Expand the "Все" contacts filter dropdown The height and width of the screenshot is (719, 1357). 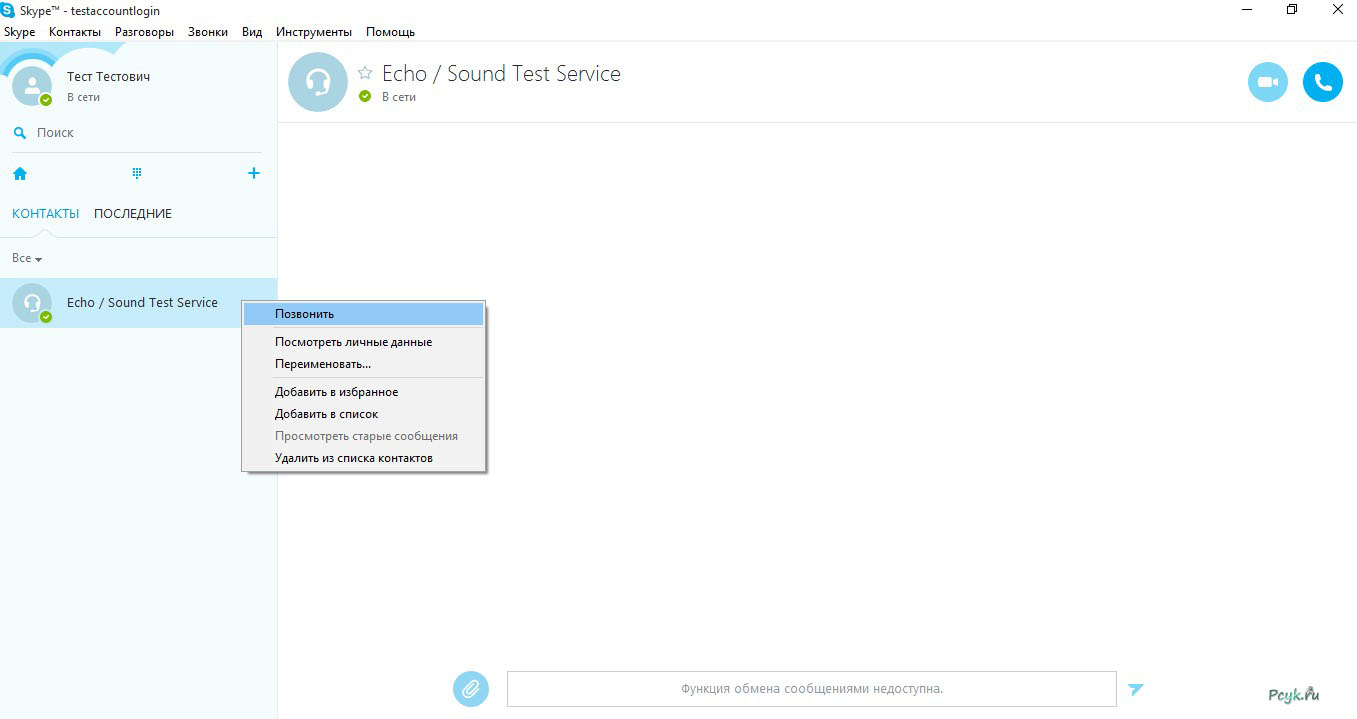click(x=27, y=259)
